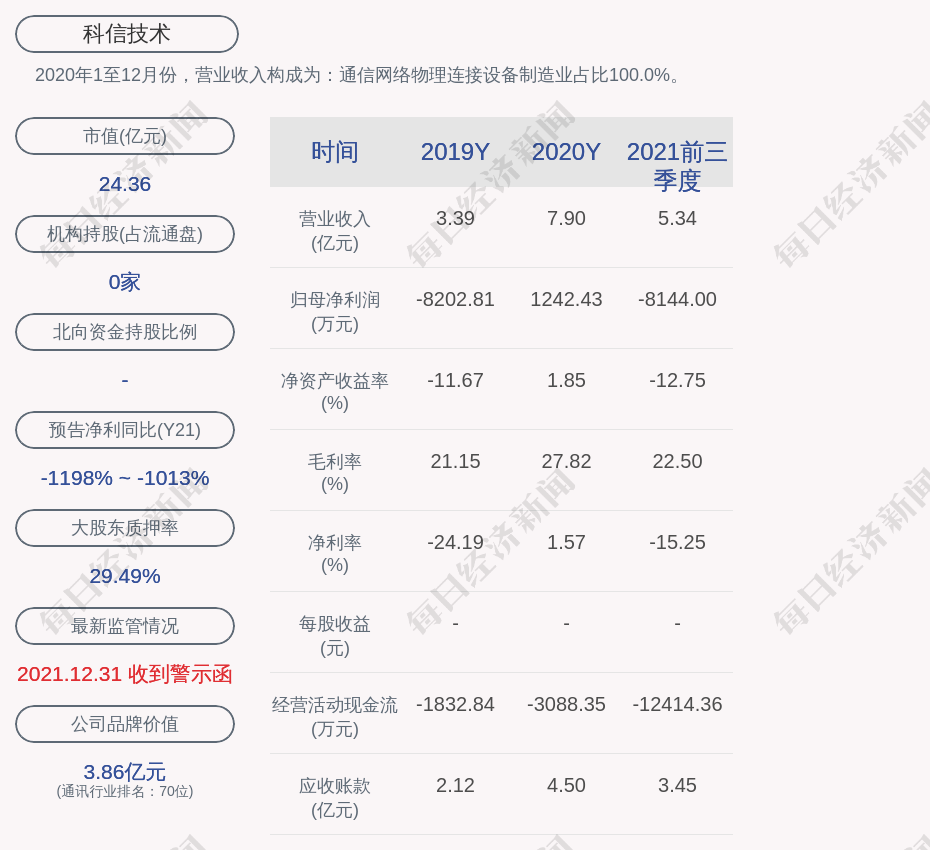The height and width of the screenshot is (850, 930).
Task: Click the 净资产收益率(%) row label
Action: tap(335, 392)
